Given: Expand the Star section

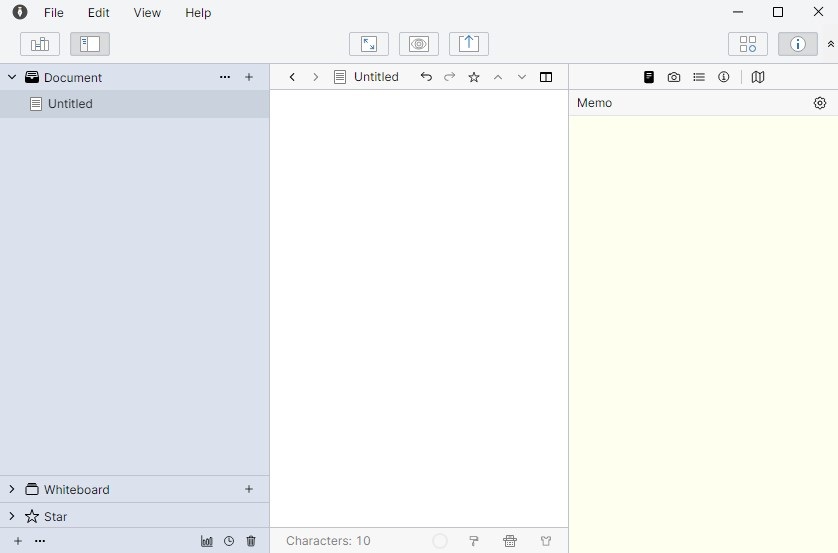Looking at the screenshot, I should pyautogui.click(x=12, y=516).
